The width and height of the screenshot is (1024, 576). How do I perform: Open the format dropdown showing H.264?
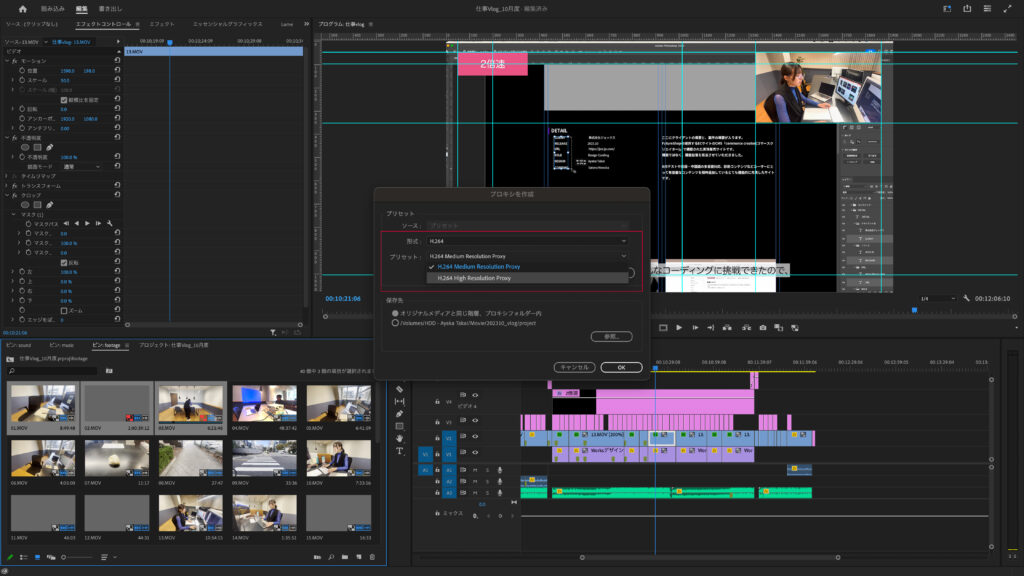[528, 241]
